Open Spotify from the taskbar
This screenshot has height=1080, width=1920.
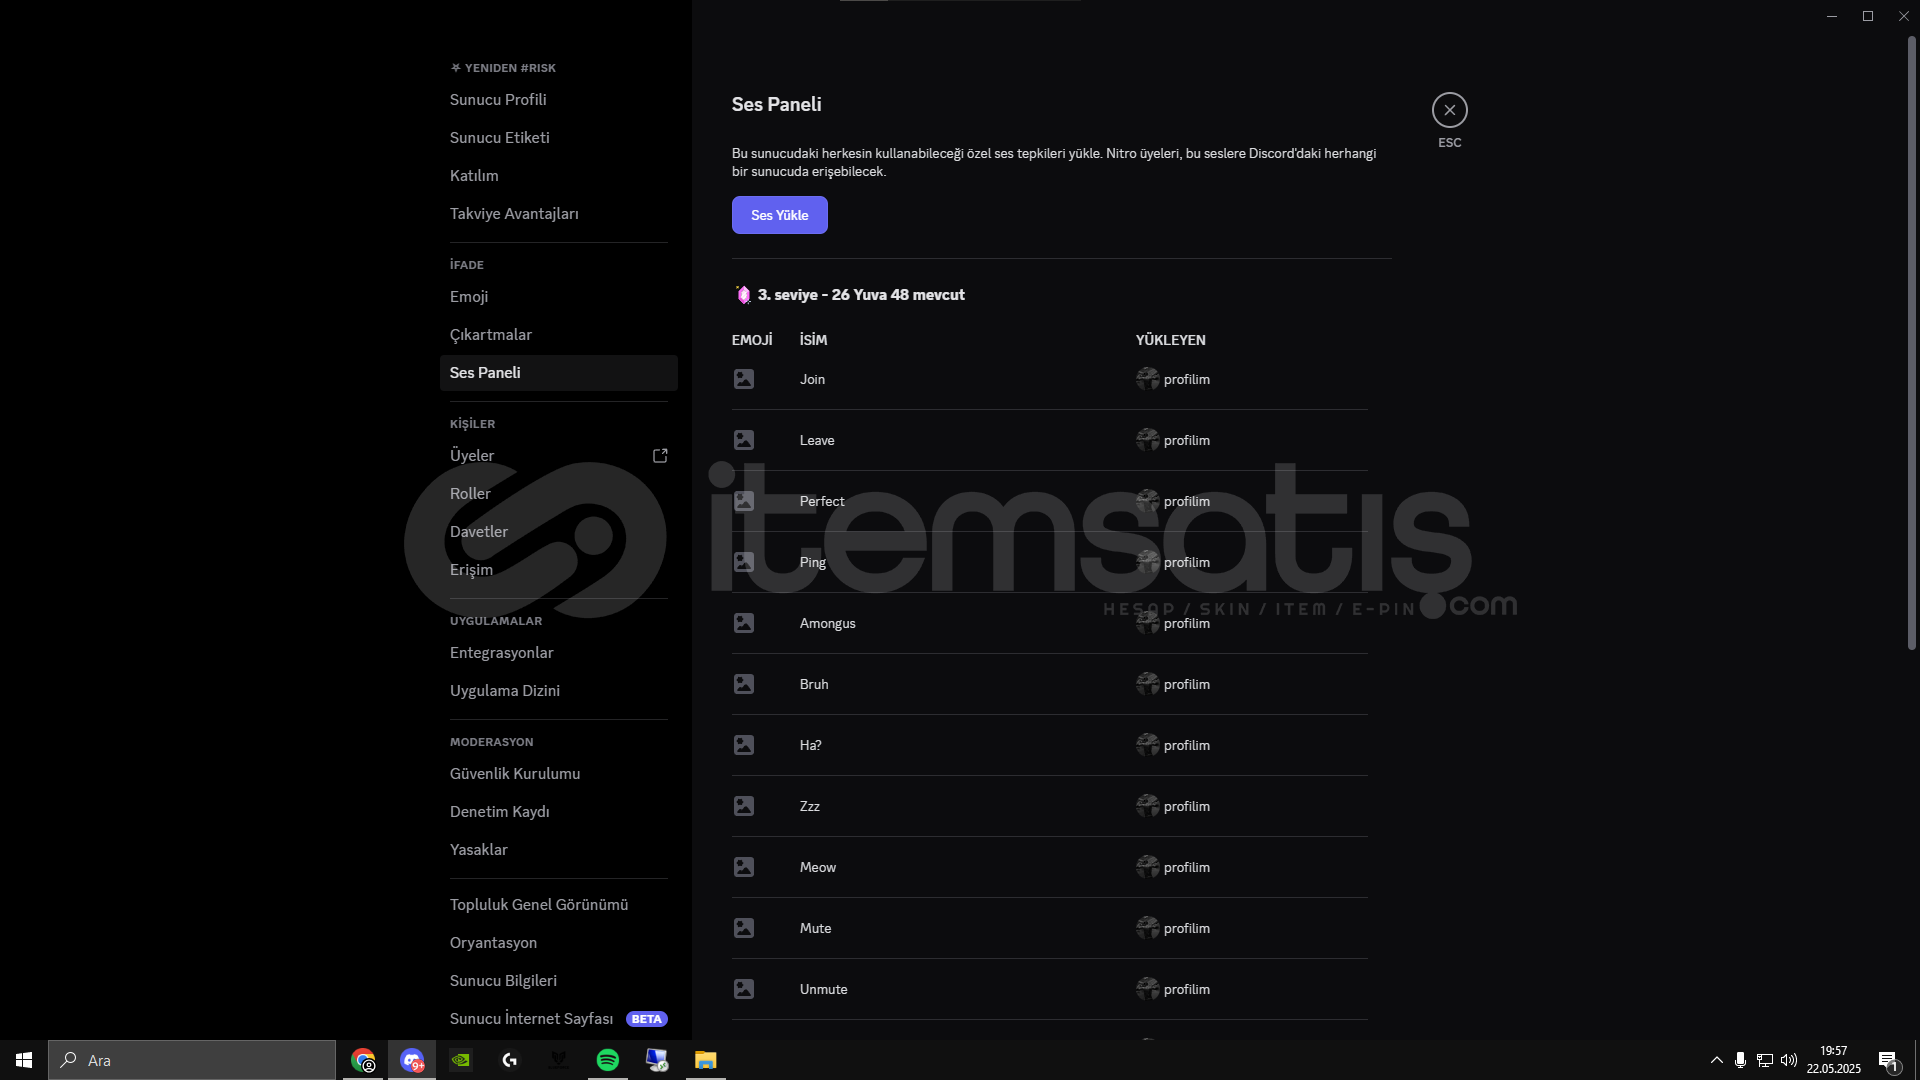607,1060
